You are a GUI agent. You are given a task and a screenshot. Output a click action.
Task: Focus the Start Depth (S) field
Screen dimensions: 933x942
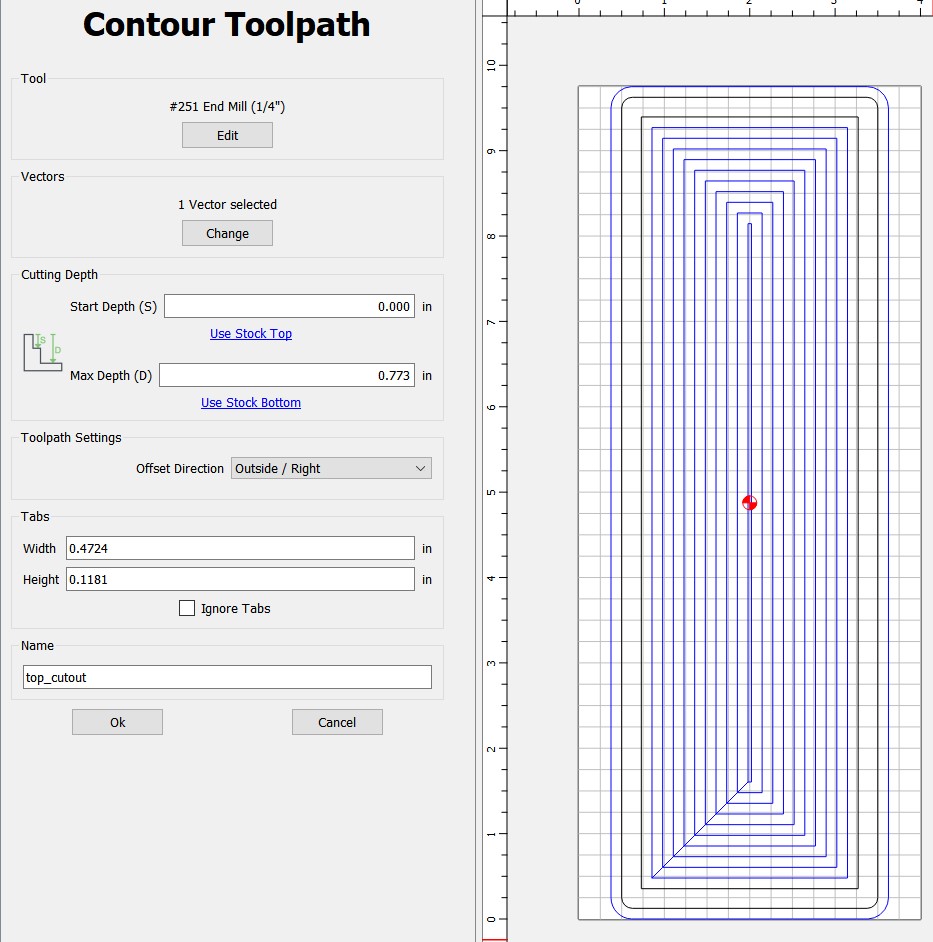pos(289,306)
